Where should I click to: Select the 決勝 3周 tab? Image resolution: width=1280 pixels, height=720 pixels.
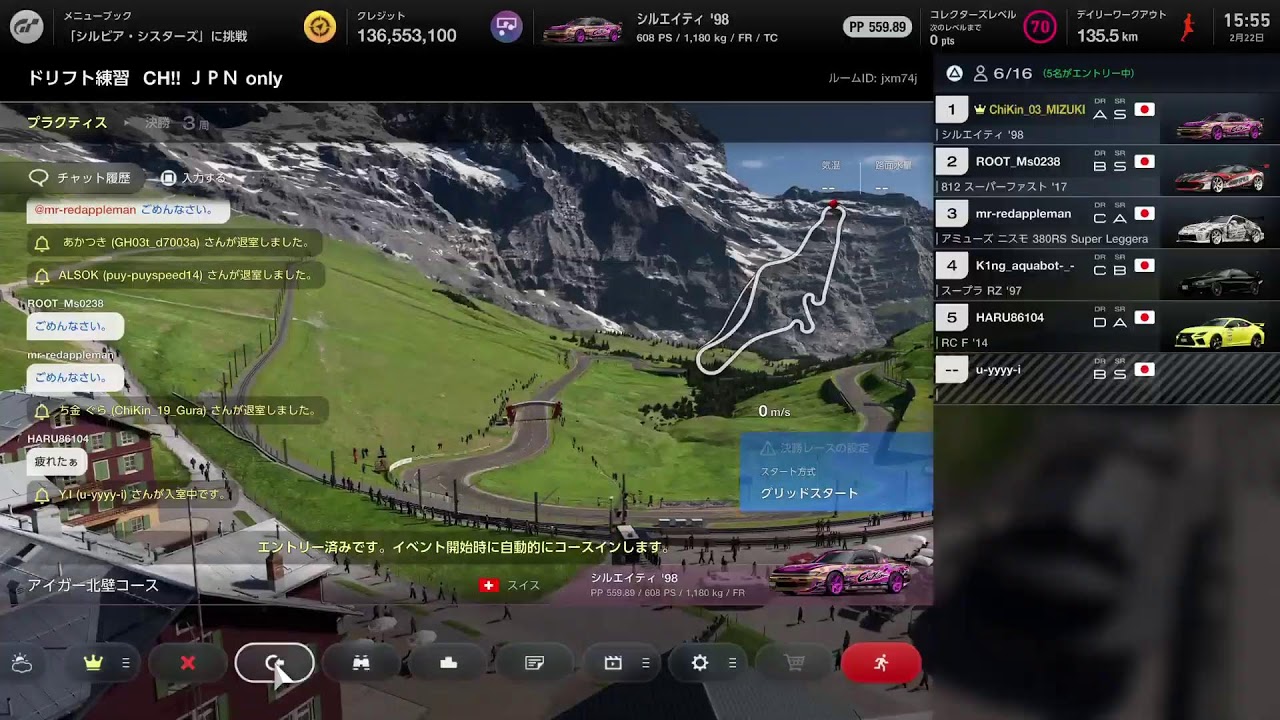point(177,123)
